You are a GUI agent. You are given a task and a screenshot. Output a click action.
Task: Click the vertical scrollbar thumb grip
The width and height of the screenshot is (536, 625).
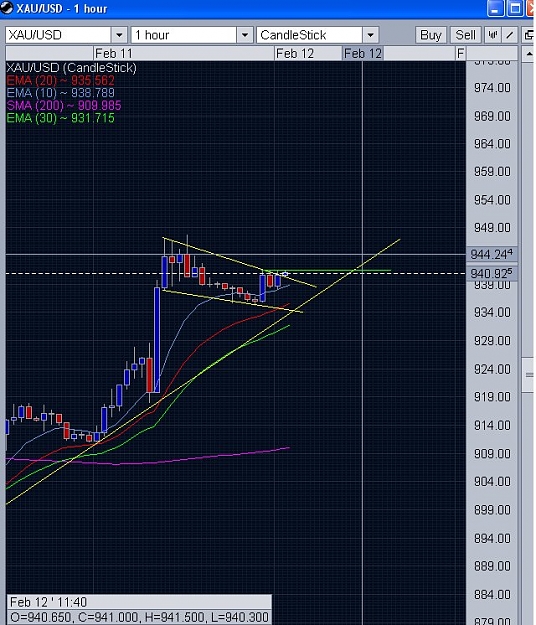(x=528, y=375)
